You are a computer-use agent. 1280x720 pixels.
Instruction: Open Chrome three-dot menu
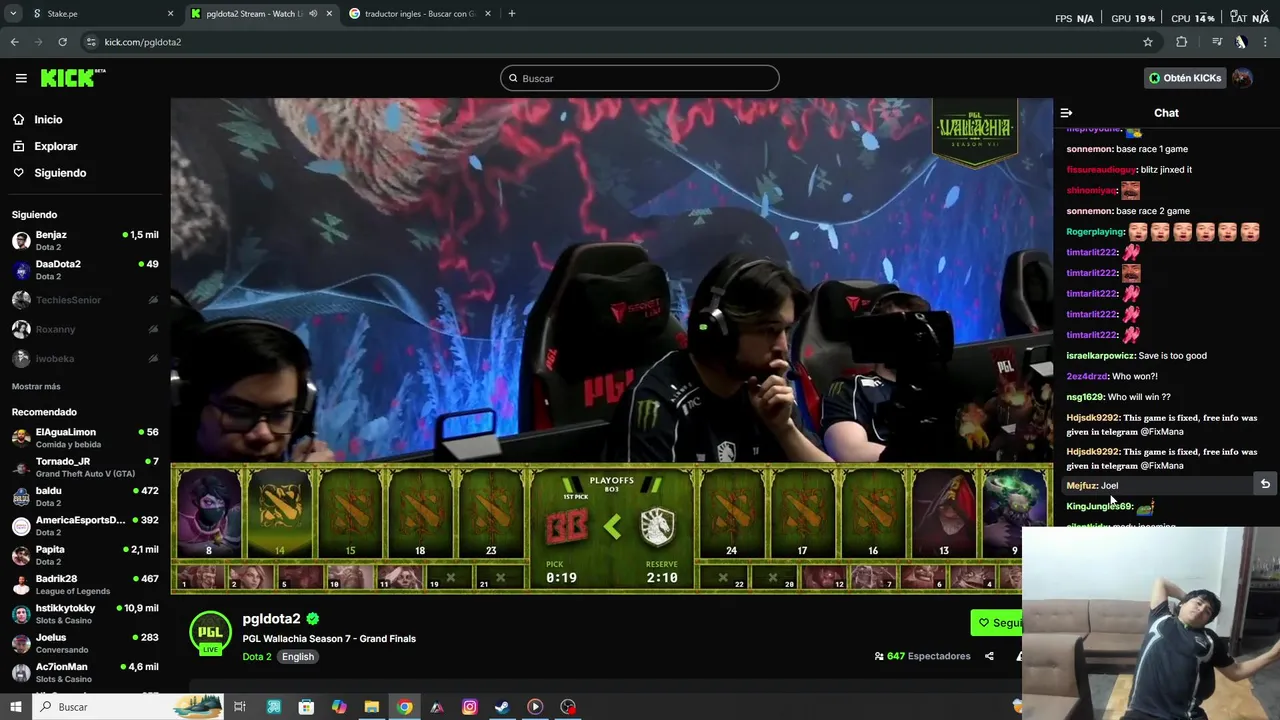point(1266,42)
